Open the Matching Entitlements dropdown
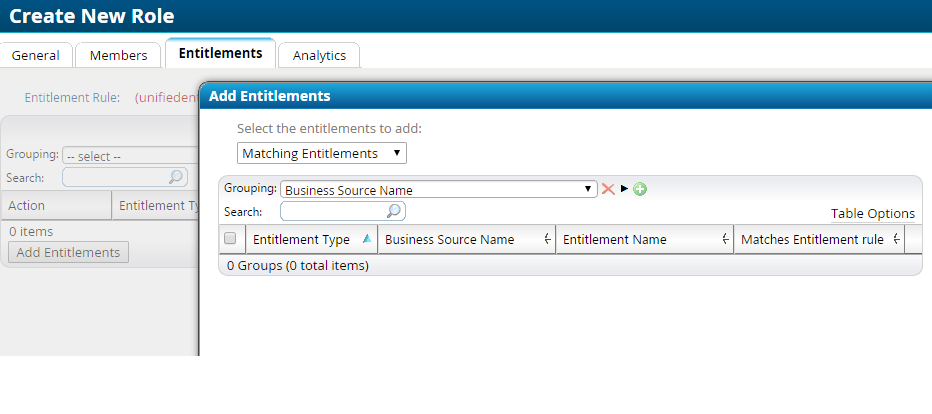The image size is (932, 414). click(322, 153)
